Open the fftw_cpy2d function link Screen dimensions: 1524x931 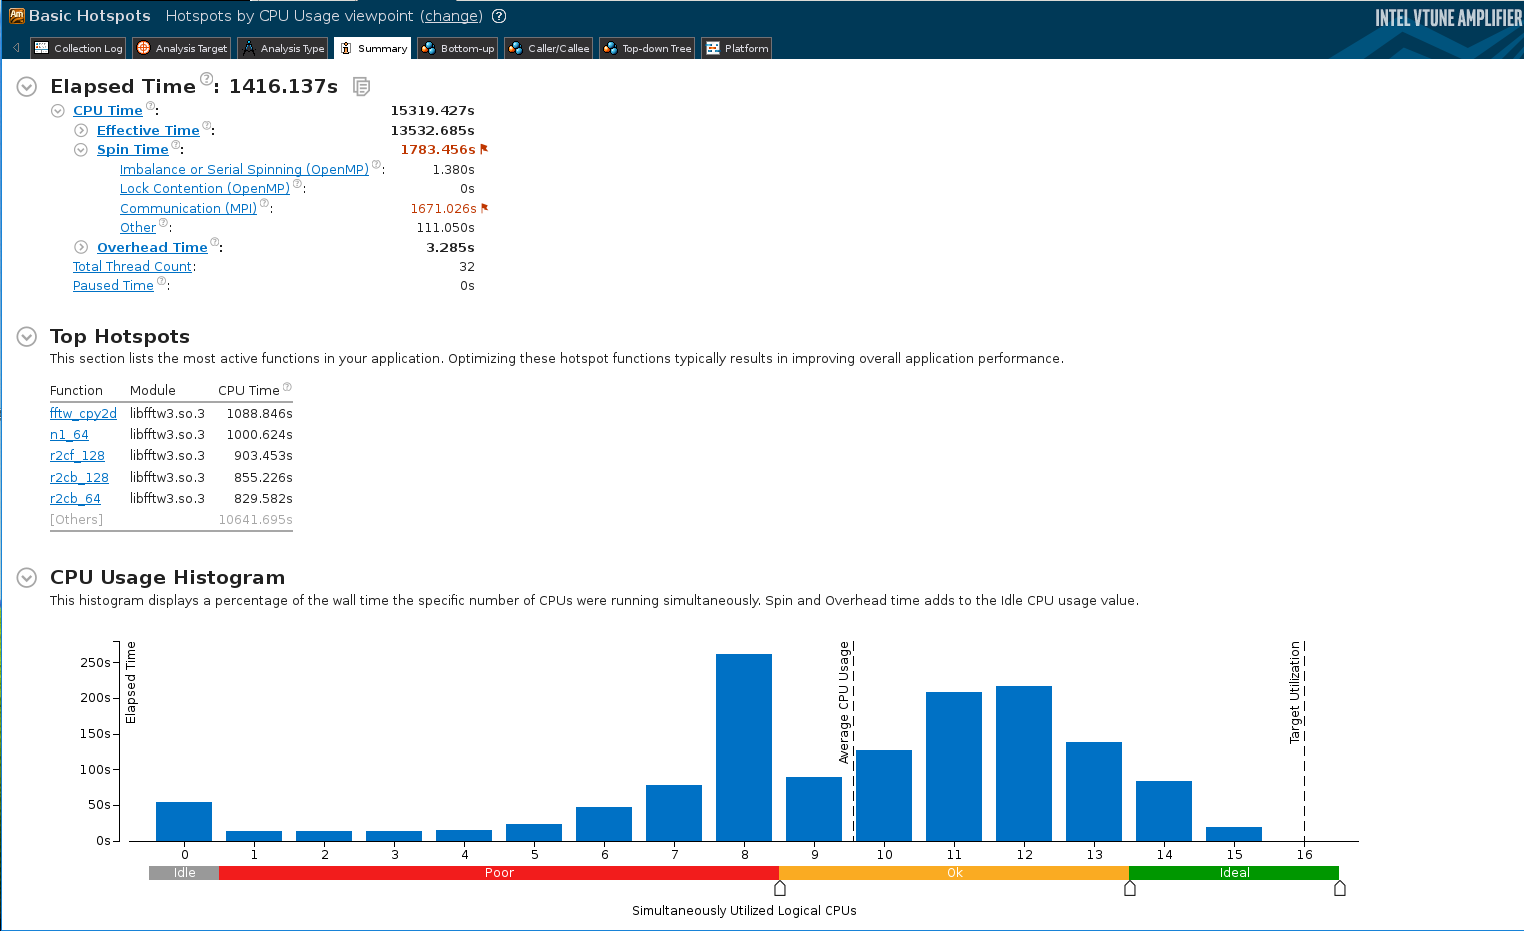[83, 414]
